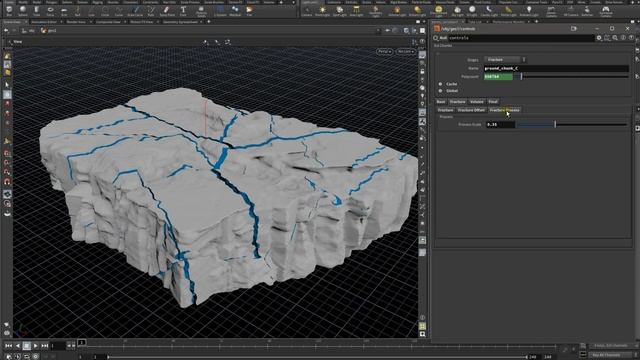640x360 pixels.
Task: Open the parameter window gear menu
Action: click(599, 38)
